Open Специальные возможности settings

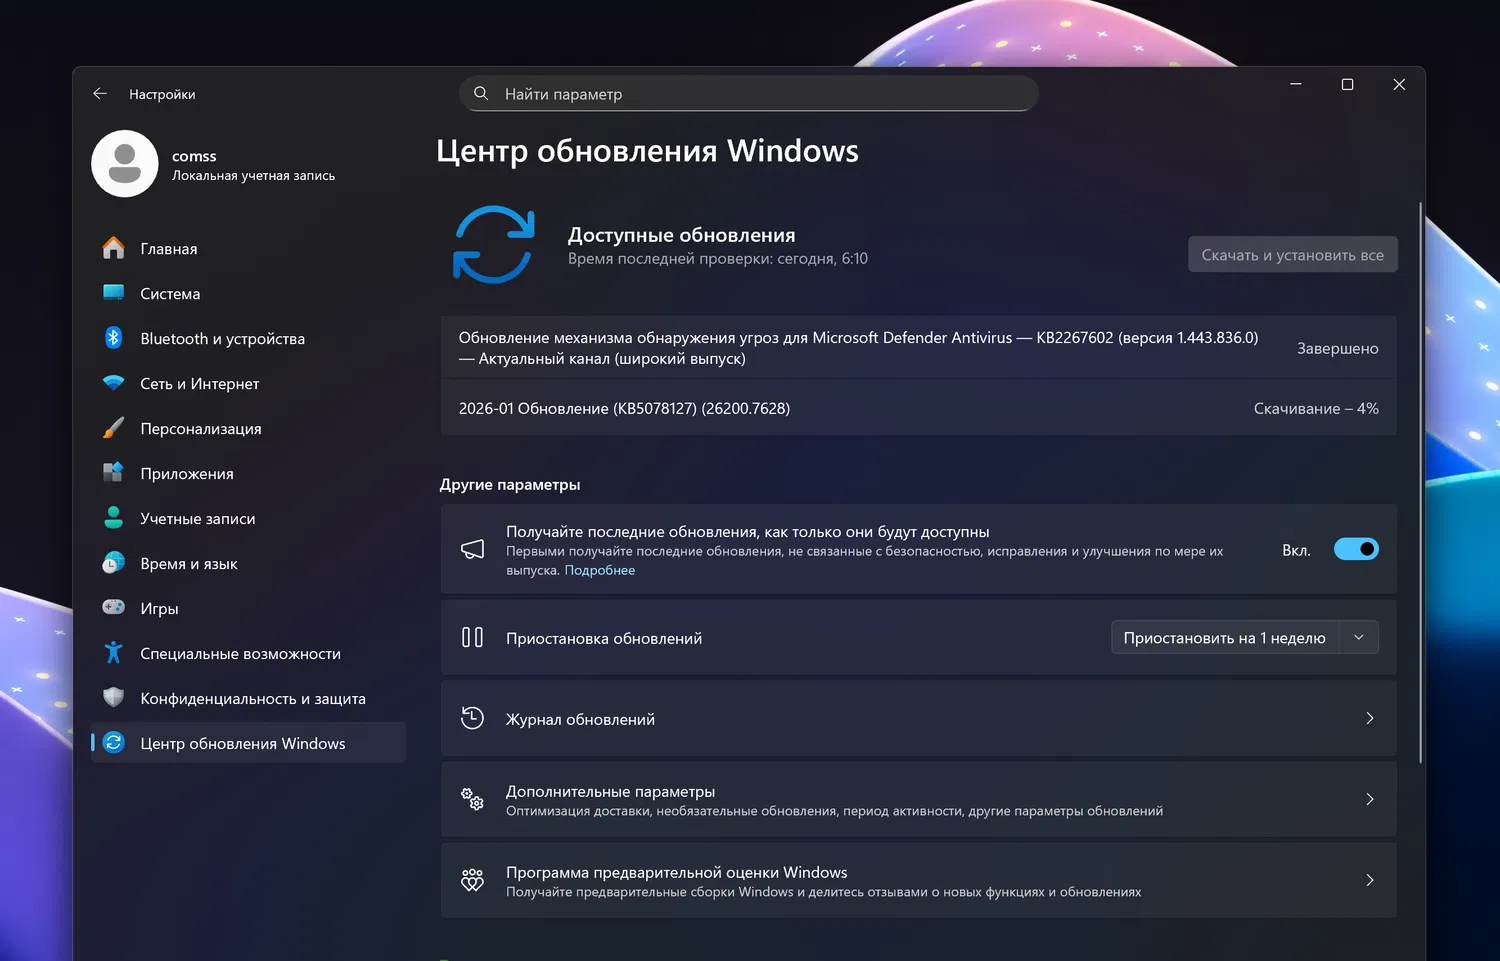[248, 653]
